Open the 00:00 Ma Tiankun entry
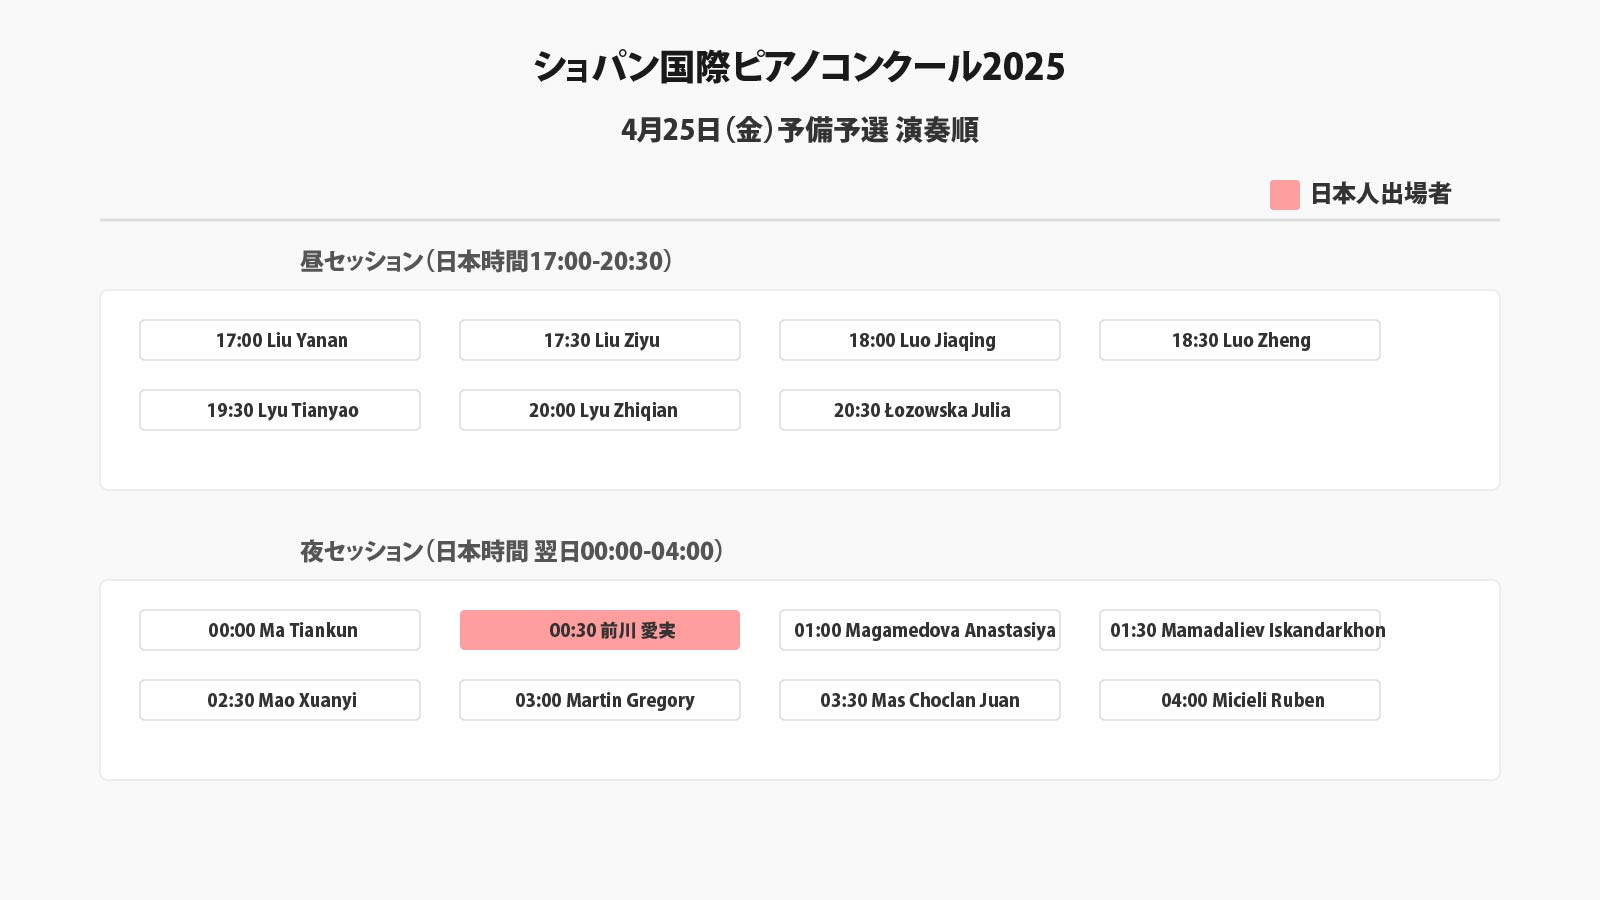Image resolution: width=1600 pixels, height=900 pixels. [280, 630]
